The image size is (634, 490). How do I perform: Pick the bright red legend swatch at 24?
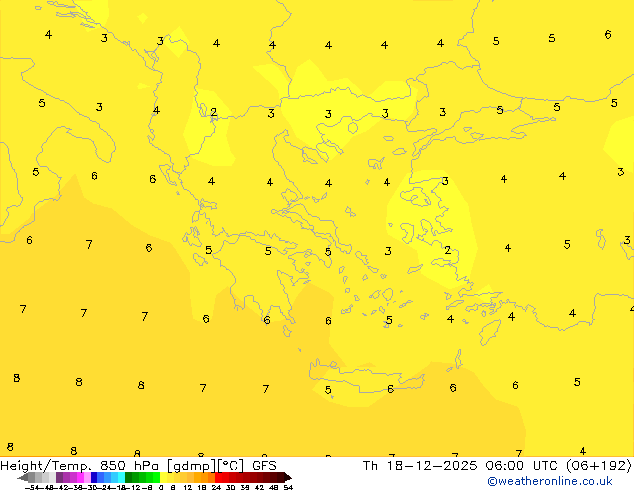click(x=218, y=477)
